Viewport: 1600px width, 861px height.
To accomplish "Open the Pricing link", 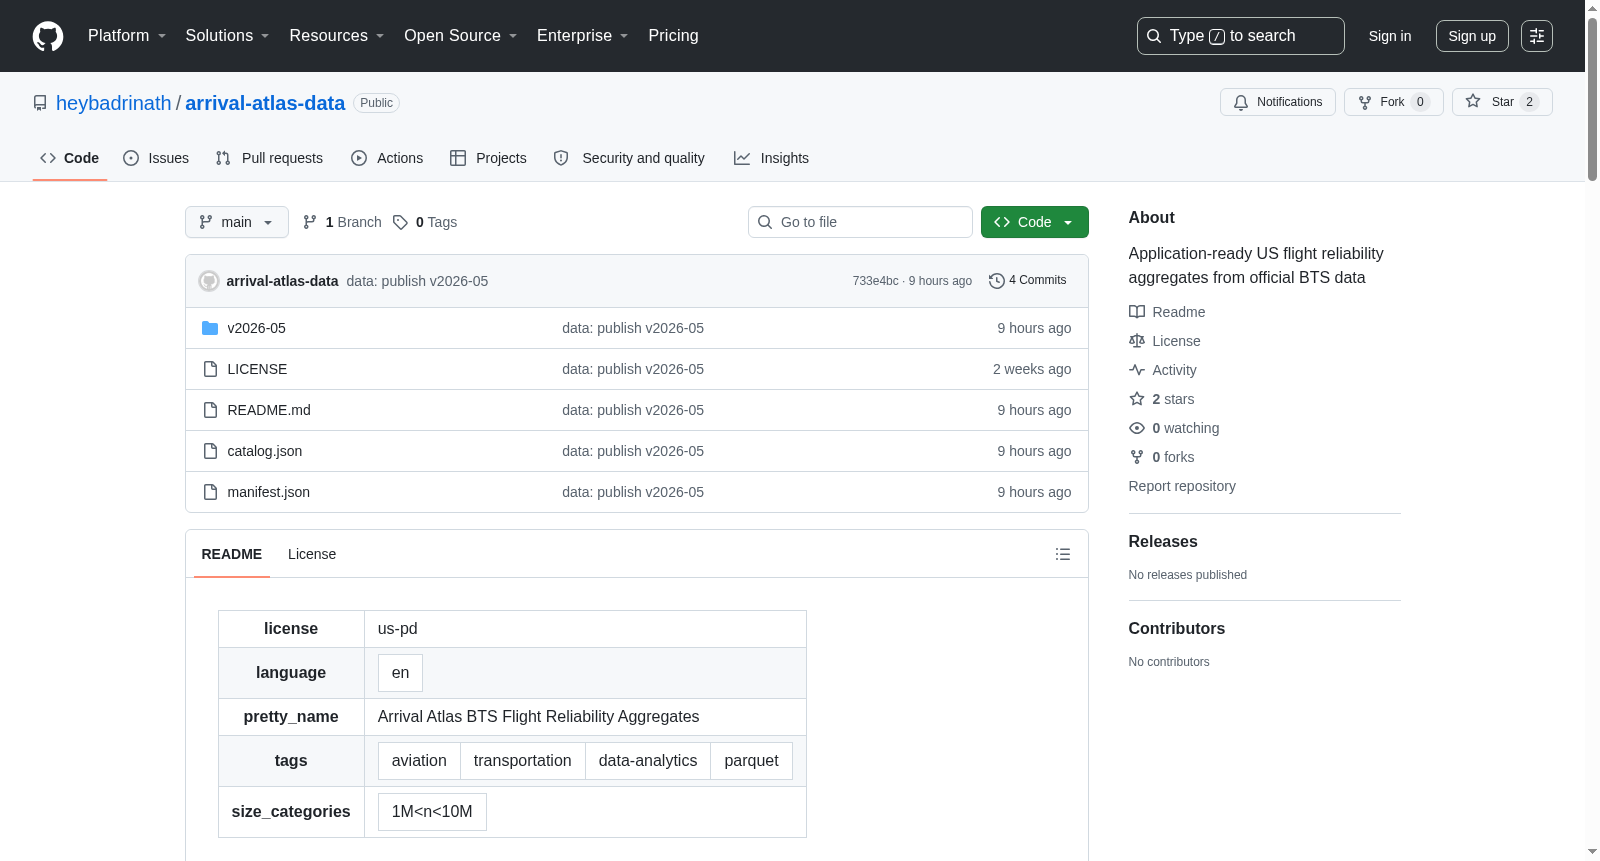I will (674, 36).
